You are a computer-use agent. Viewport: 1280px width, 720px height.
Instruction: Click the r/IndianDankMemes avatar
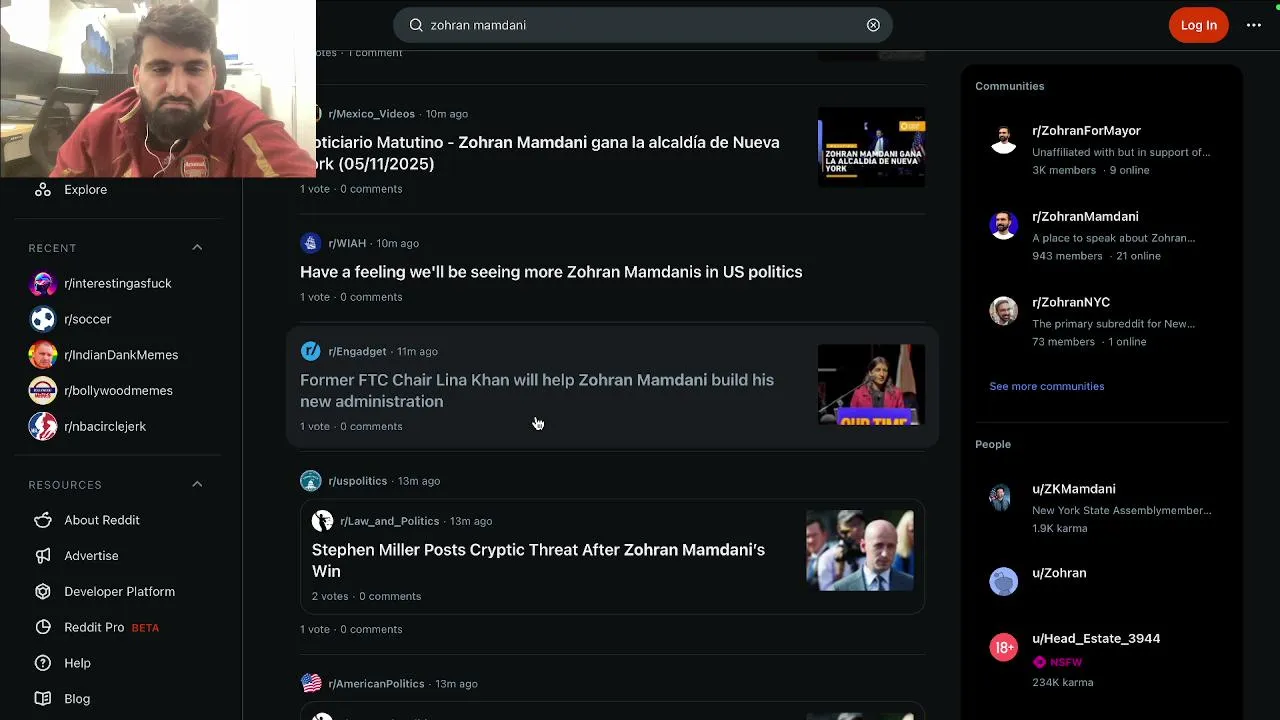click(43, 355)
